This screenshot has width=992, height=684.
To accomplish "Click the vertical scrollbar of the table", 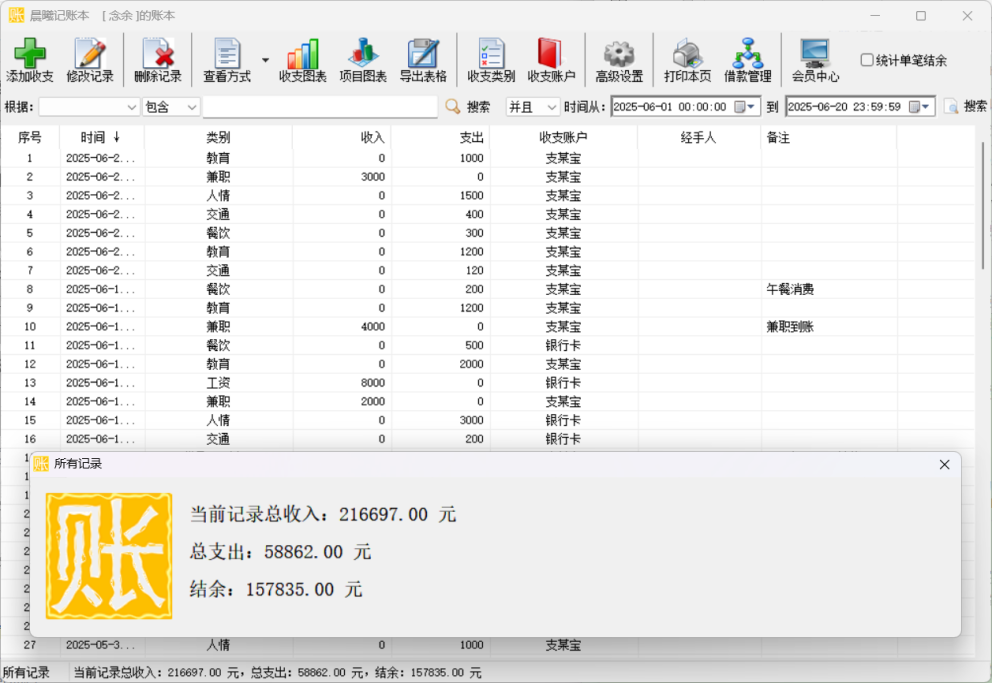I will (x=983, y=205).
